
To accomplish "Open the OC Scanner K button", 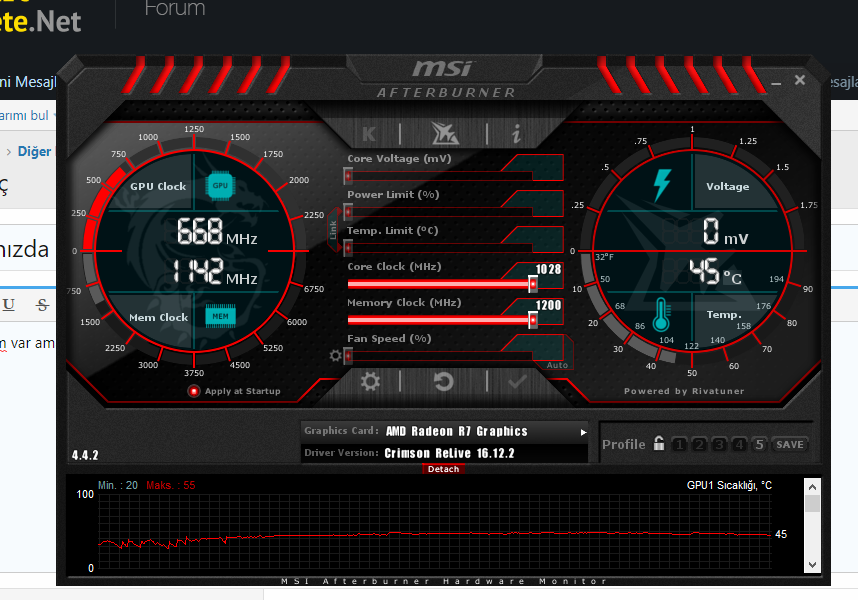I will point(369,134).
